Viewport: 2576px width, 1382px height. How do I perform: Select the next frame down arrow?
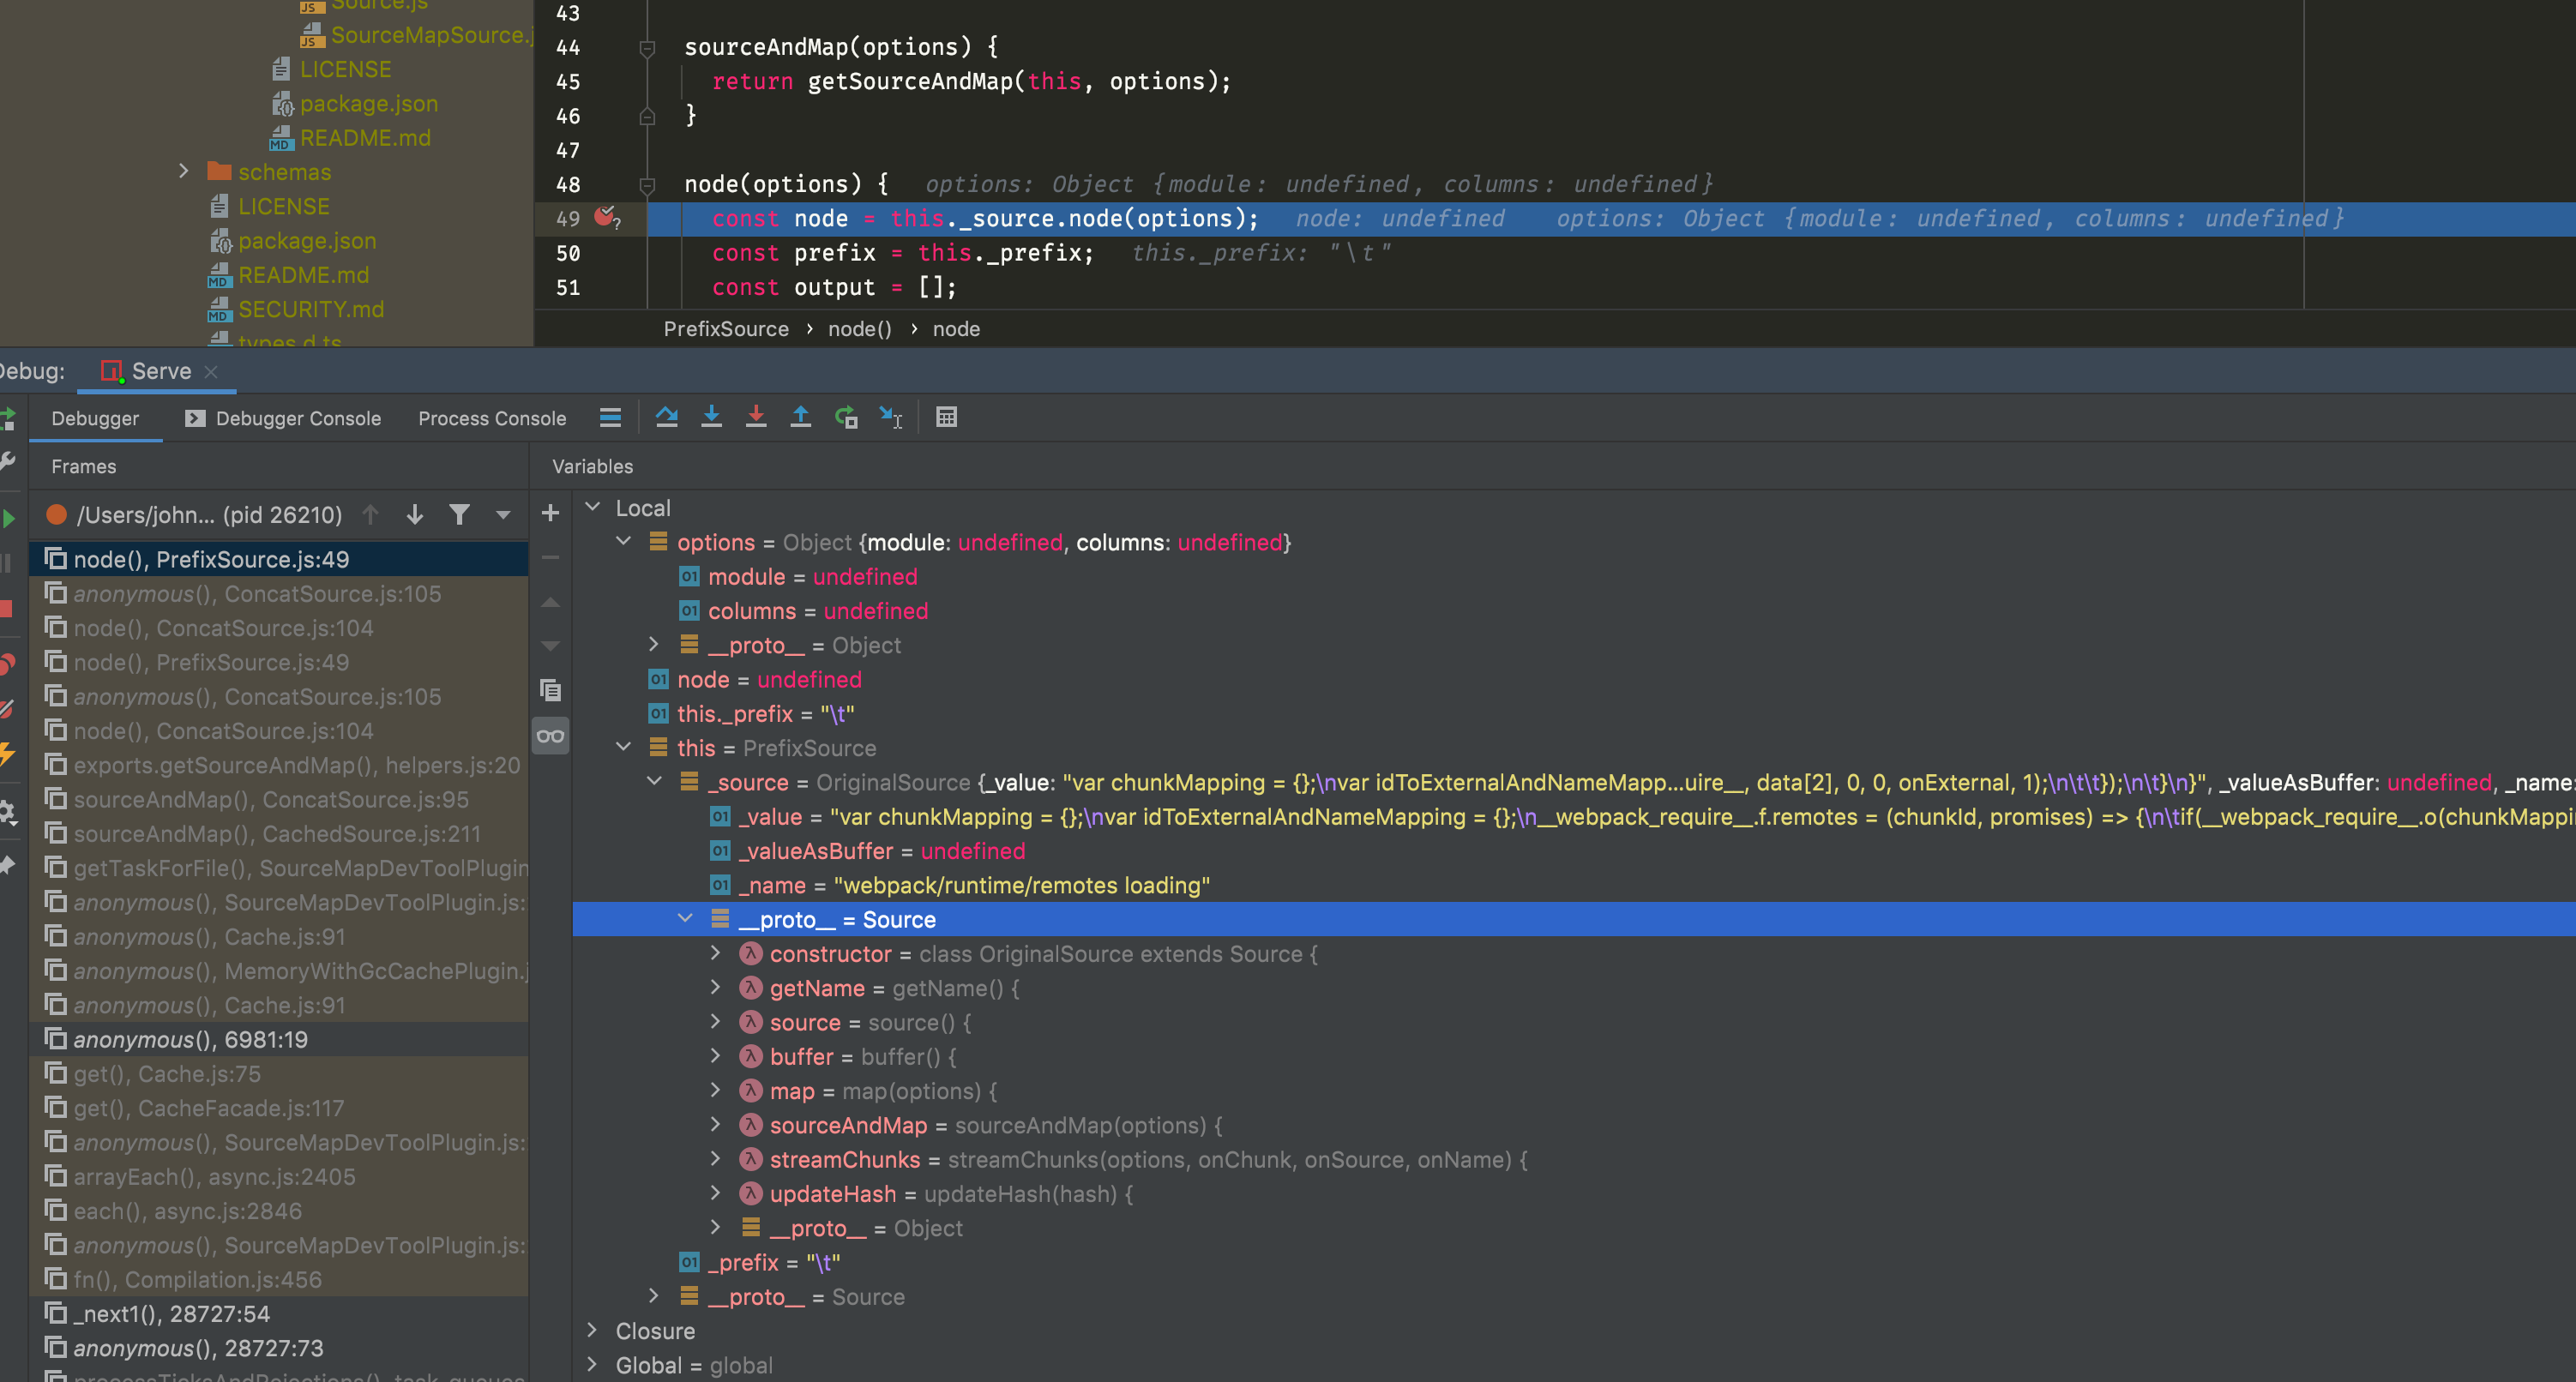pos(414,514)
